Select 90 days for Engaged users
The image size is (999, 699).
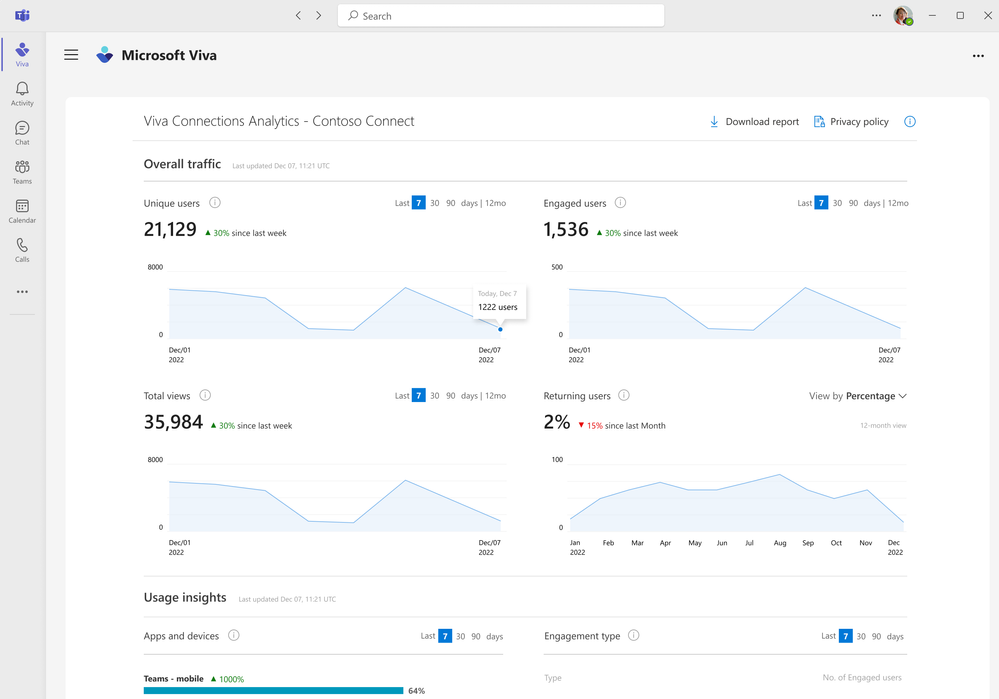click(x=853, y=203)
